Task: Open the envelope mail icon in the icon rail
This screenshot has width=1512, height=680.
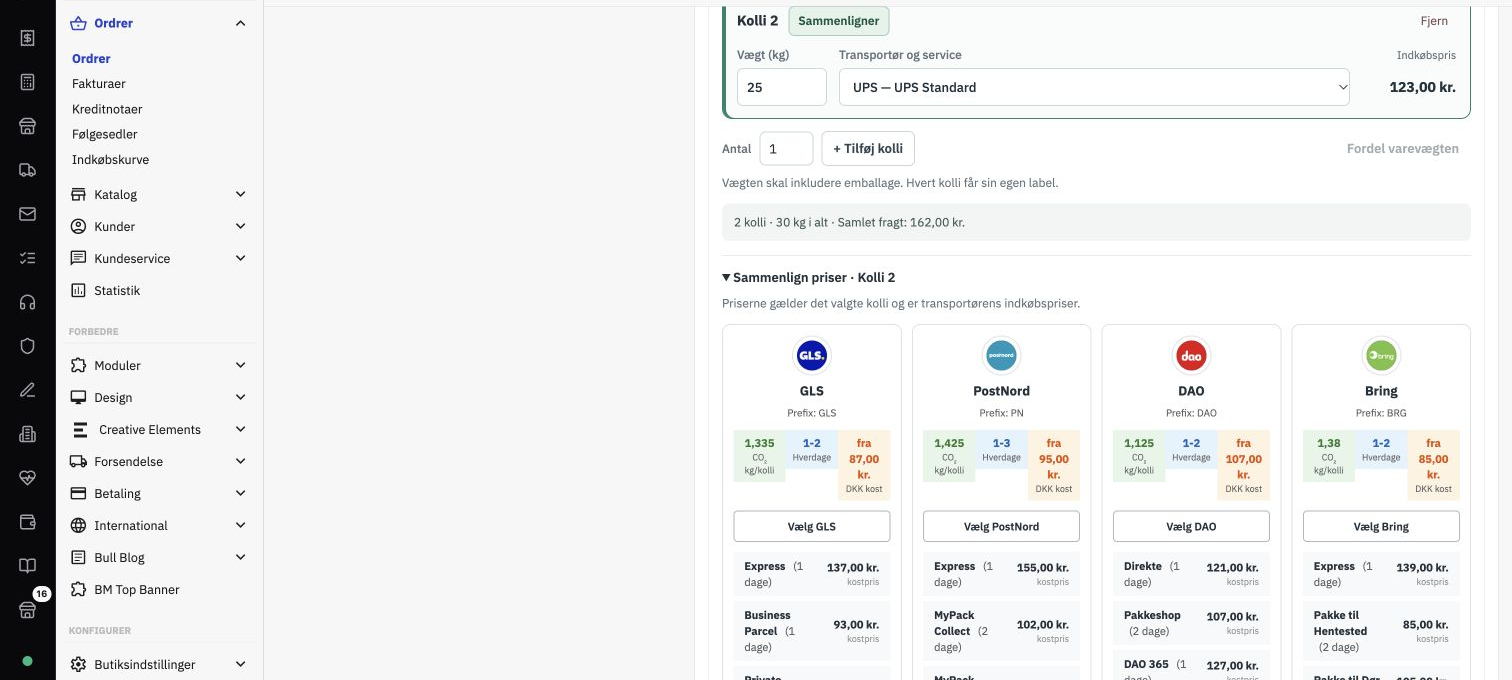Action: click(x=27, y=214)
